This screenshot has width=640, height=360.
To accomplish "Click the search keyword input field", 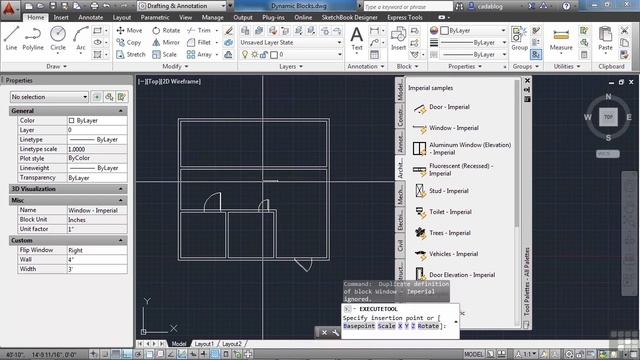I will tap(408, 7).
